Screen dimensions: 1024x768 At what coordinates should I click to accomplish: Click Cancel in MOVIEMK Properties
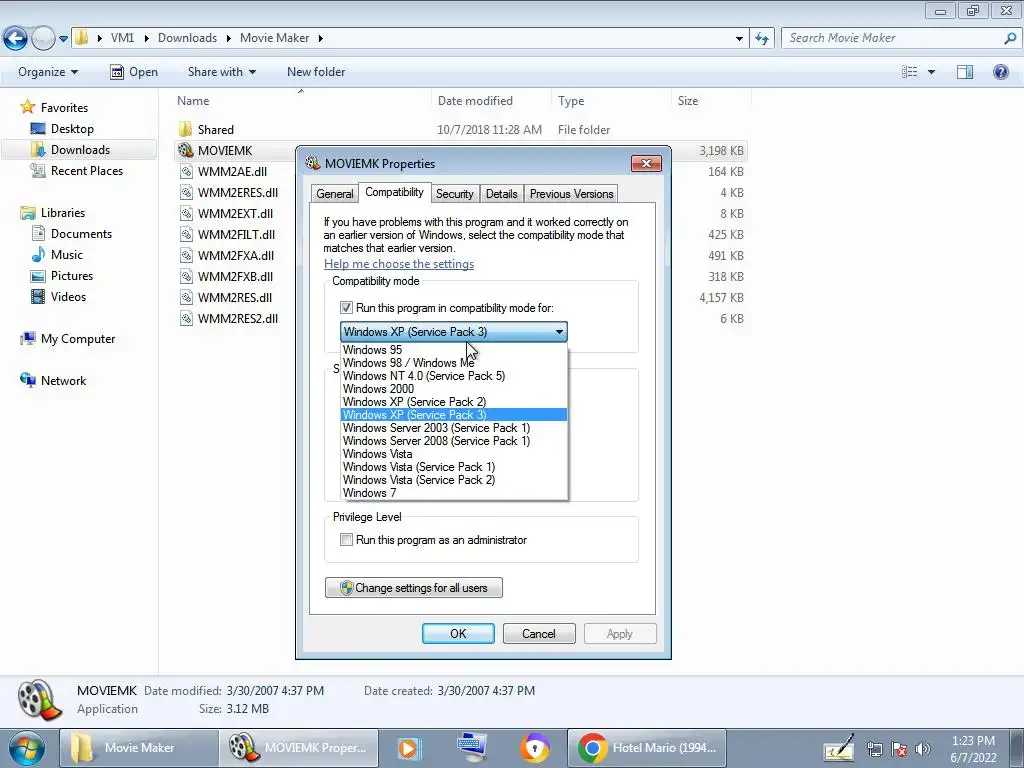click(539, 633)
